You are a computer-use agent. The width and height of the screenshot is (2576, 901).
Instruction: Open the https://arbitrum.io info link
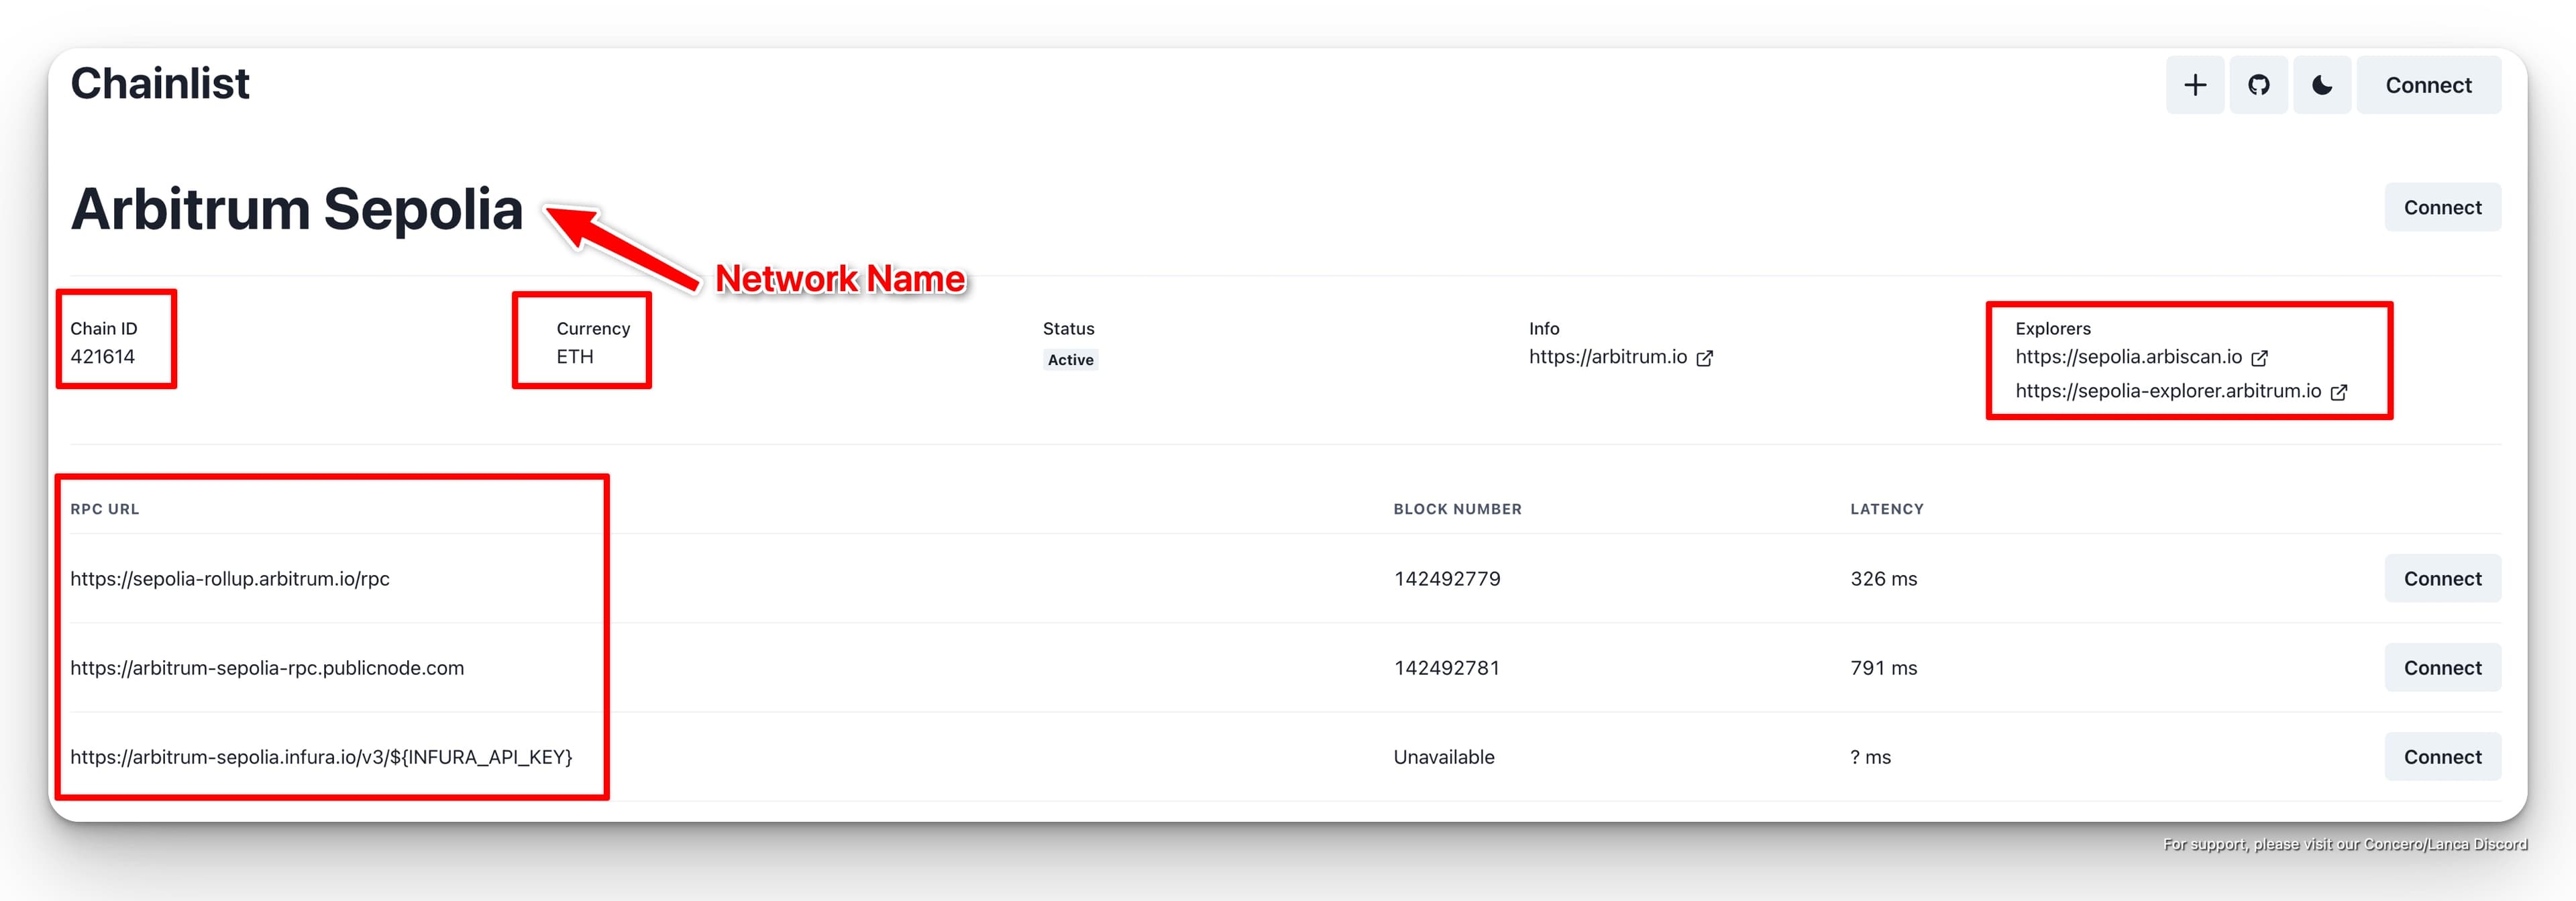click(x=1607, y=357)
